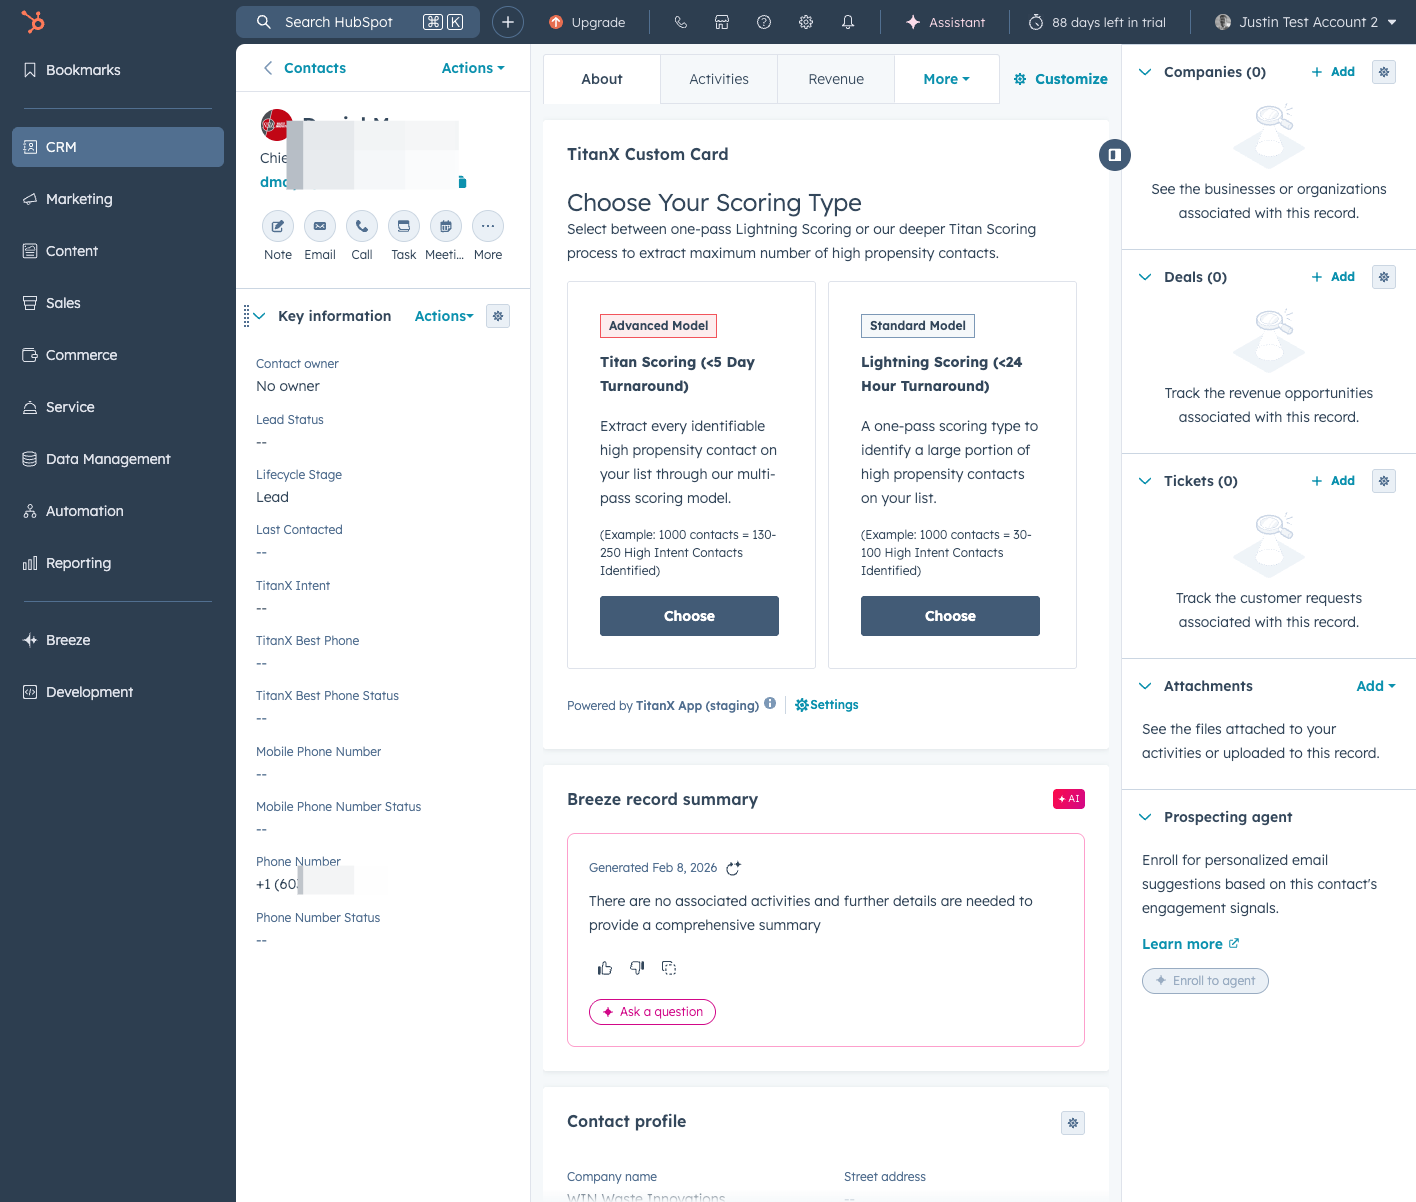1416x1202 pixels.
Task: Collapse the Prospecting agent section
Action: click(x=1145, y=817)
